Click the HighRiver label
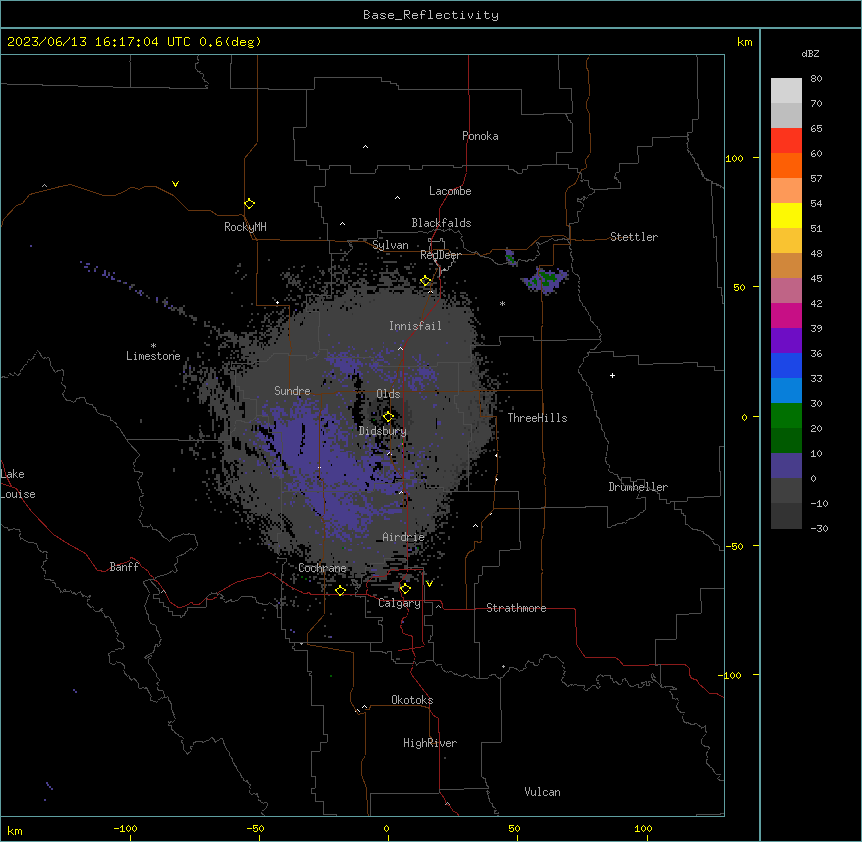 (430, 743)
